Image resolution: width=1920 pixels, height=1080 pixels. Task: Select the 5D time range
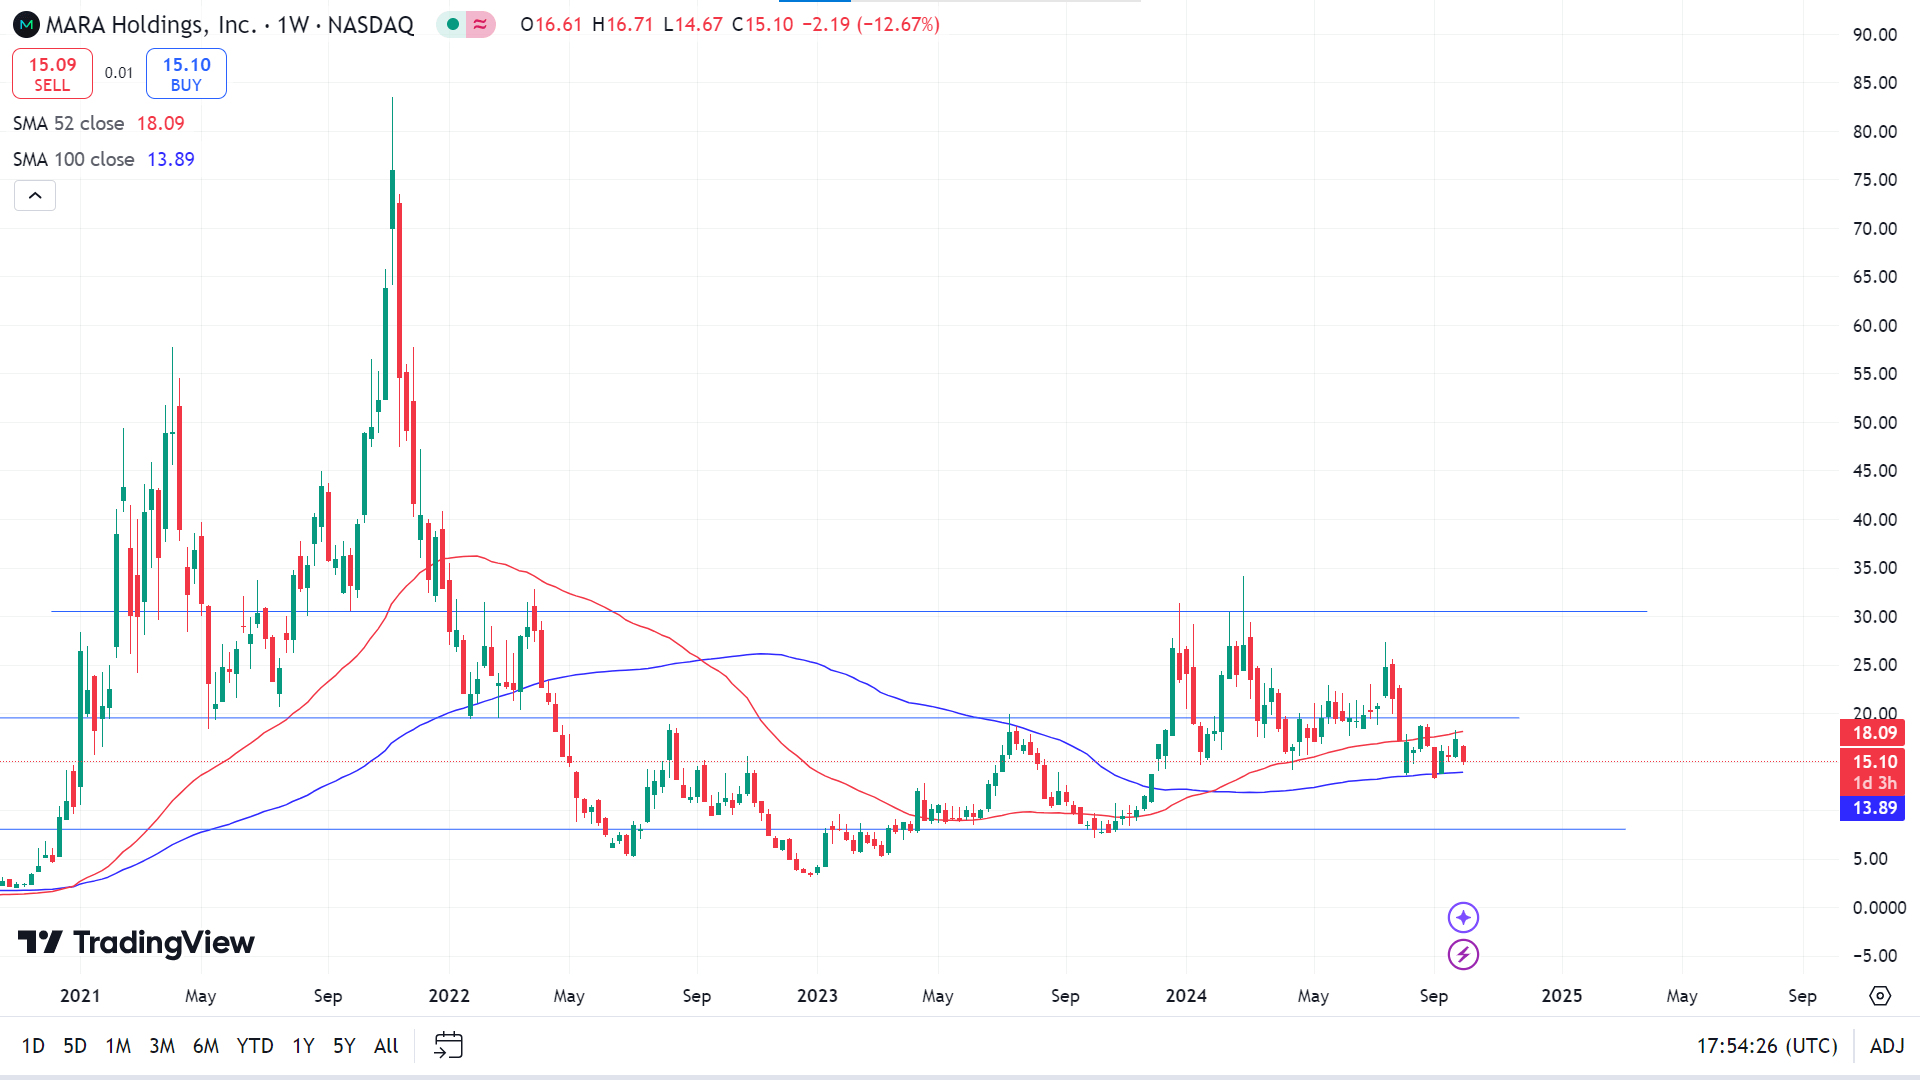coord(75,1046)
